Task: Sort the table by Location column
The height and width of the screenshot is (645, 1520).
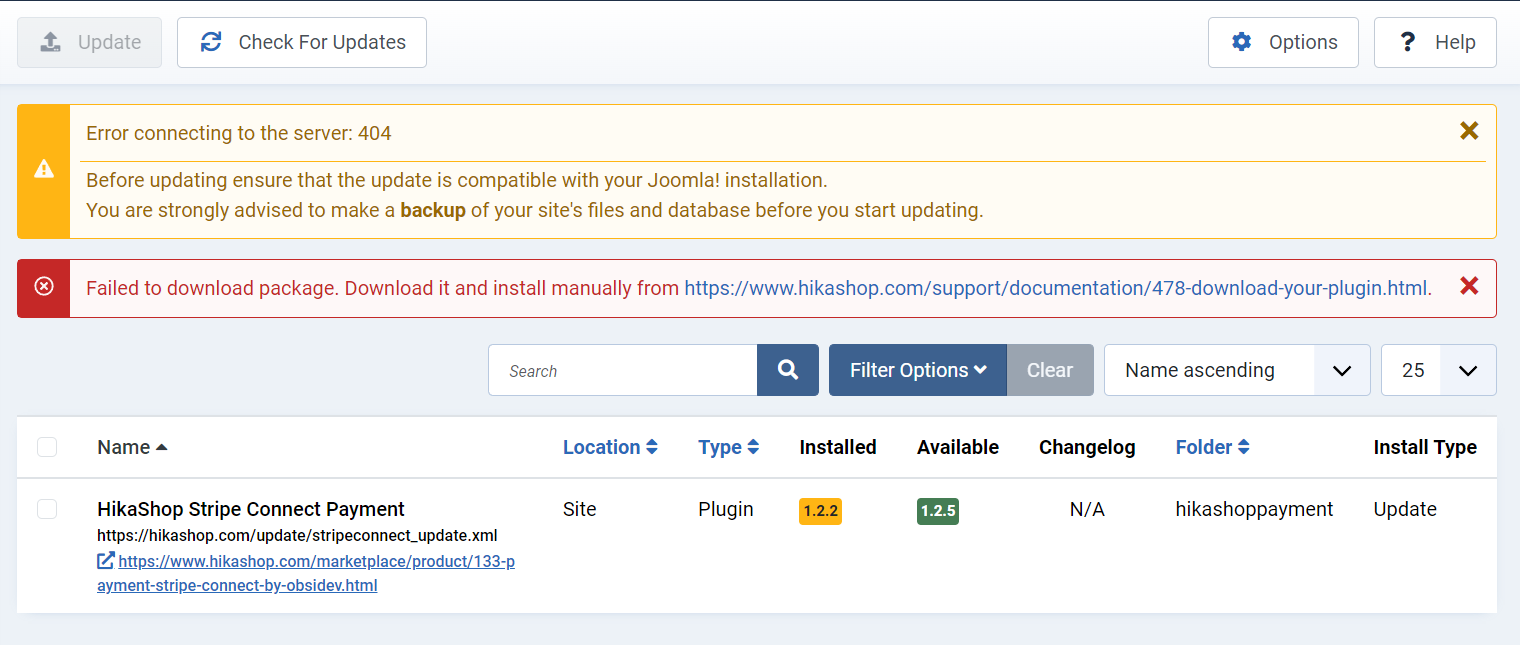Action: tap(610, 447)
